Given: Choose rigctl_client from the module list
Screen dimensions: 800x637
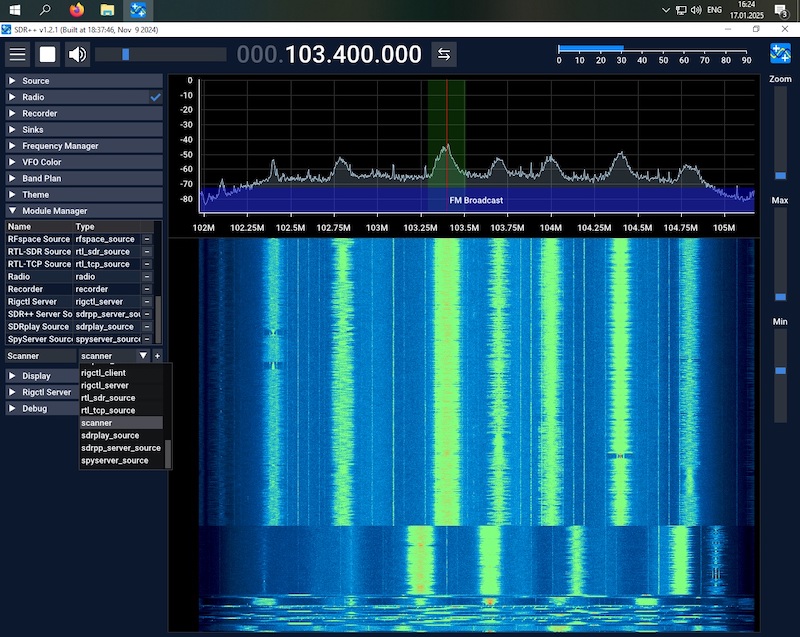Looking at the screenshot, I should [121, 373].
